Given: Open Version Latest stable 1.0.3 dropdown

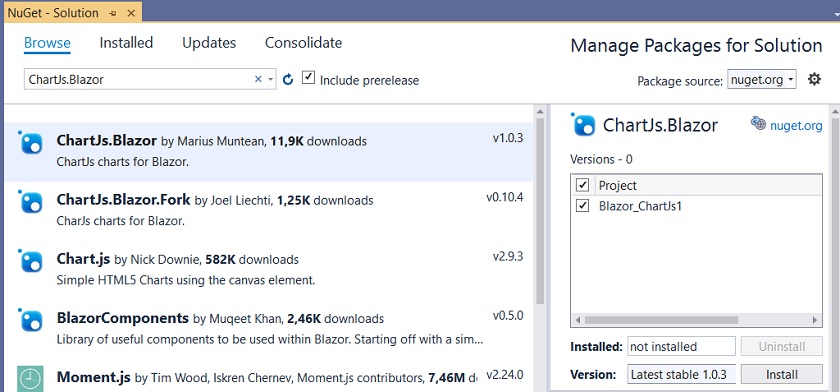Looking at the screenshot, I should [x=681, y=374].
